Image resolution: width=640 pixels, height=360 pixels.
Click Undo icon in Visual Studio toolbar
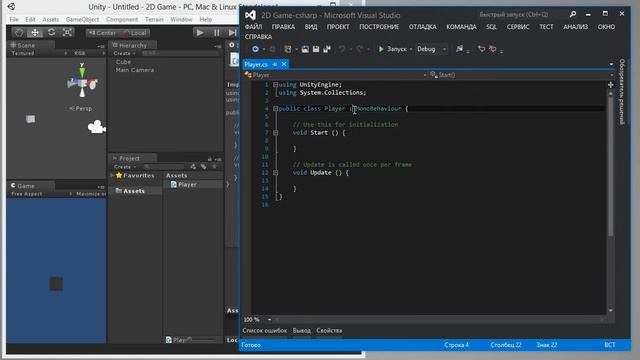pos(342,49)
